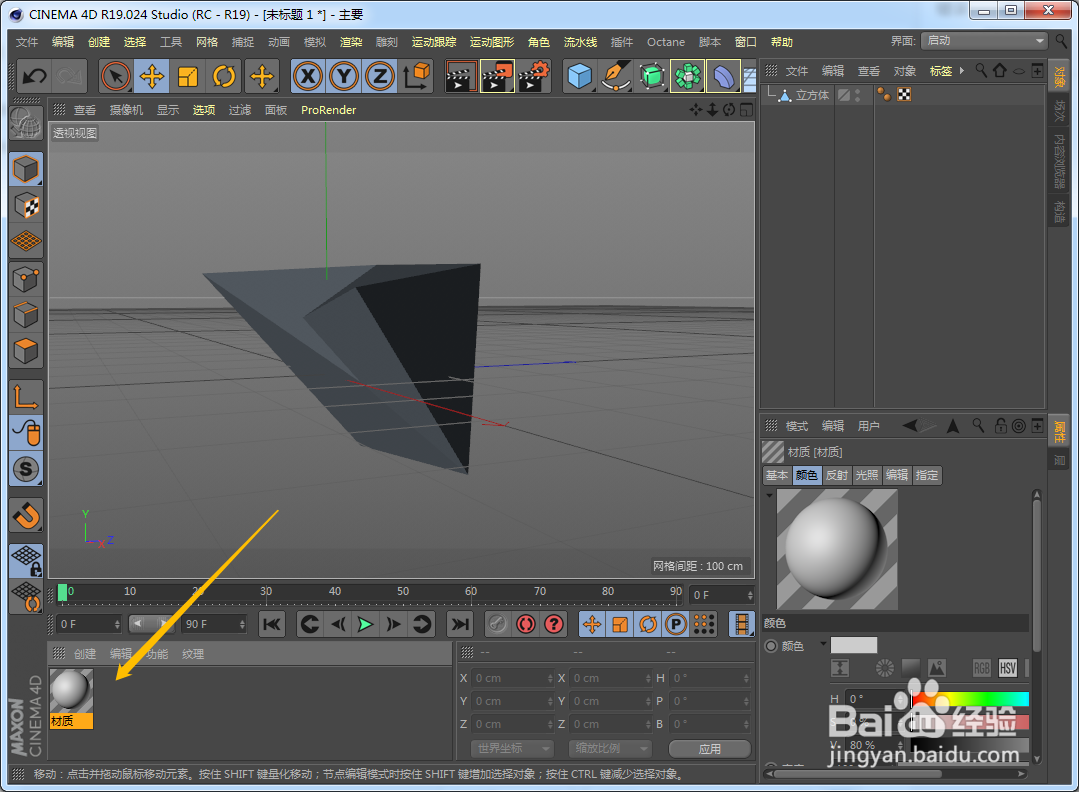The width and height of the screenshot is (1079, 792).
Task: Open the Octane menu
Action: pyautogui.click(x=665, y=42)
